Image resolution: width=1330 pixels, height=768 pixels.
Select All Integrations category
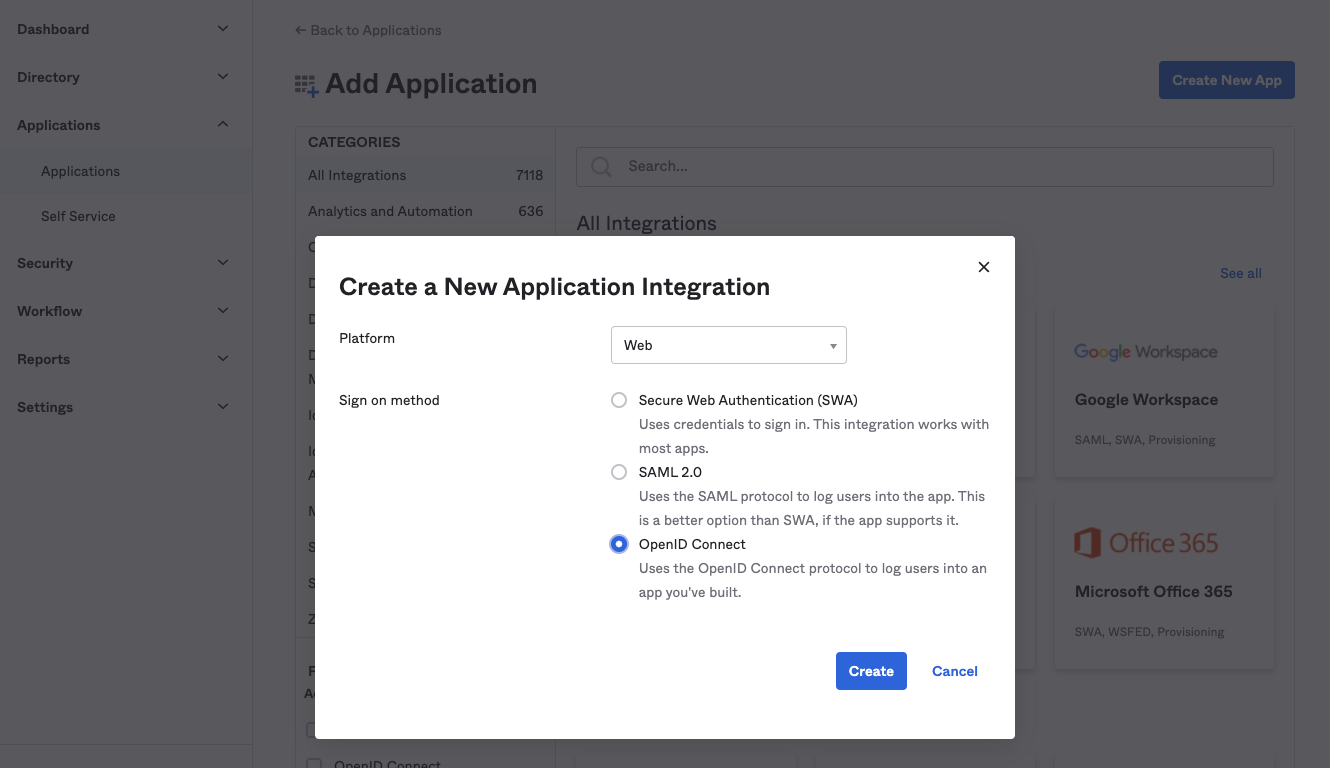coord(426,175)
